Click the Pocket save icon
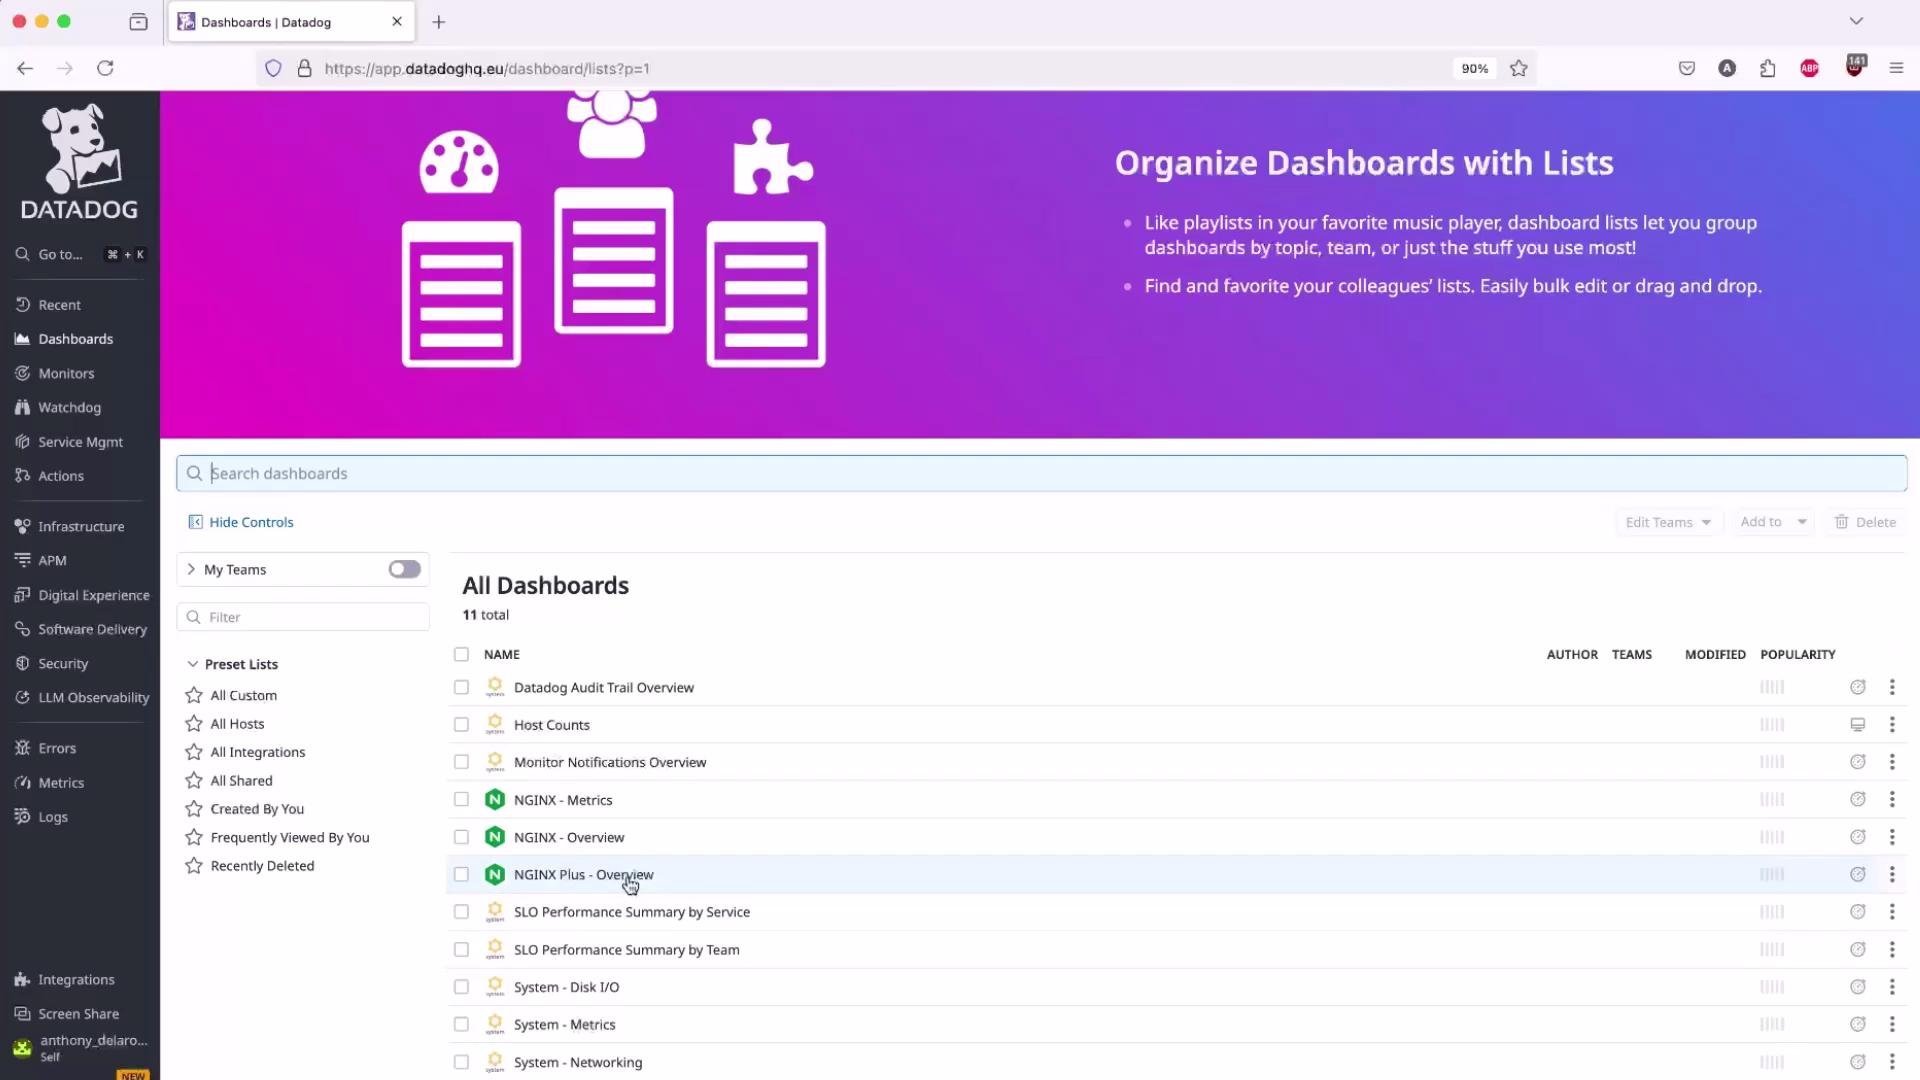Image resolution: width=1920 pixels, height=1080 pixels. [x=1687, y=68]
